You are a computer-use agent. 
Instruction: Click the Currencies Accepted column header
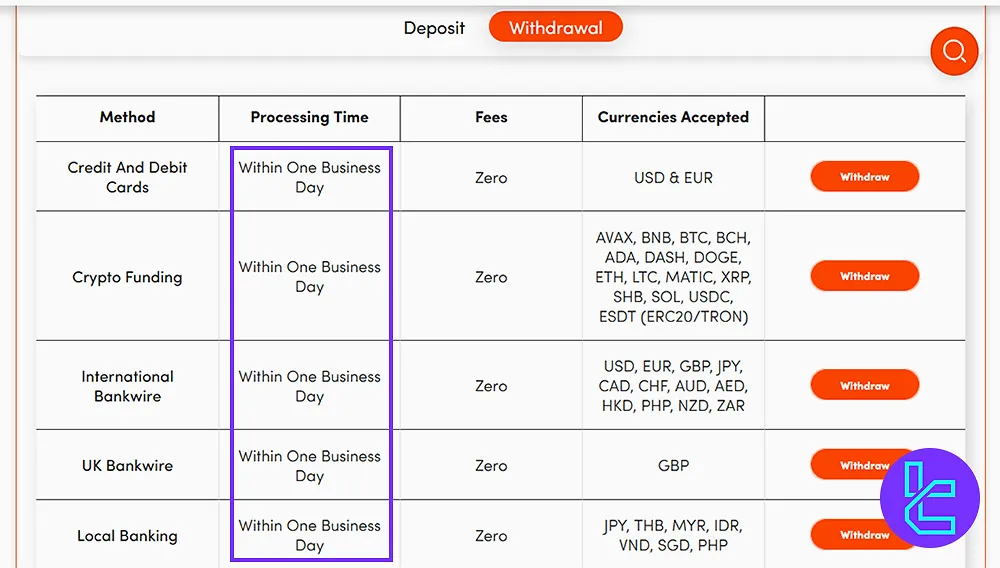click(673, 117)
